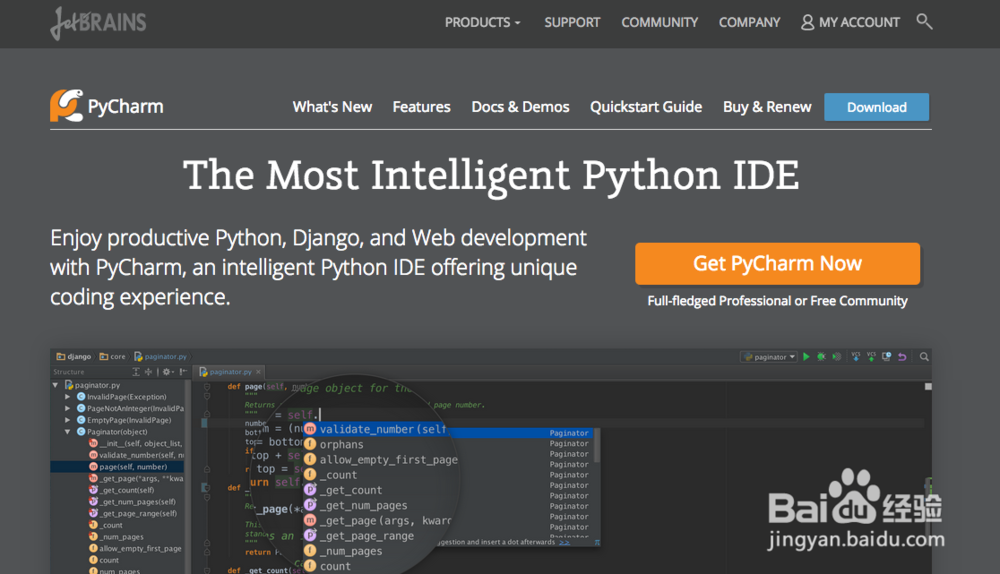Image resolution: width=1000 pixels, height=574 pixels.
Task: Click the paginator.py file in the breadcrumb
Action: click(x=161, y=357)
